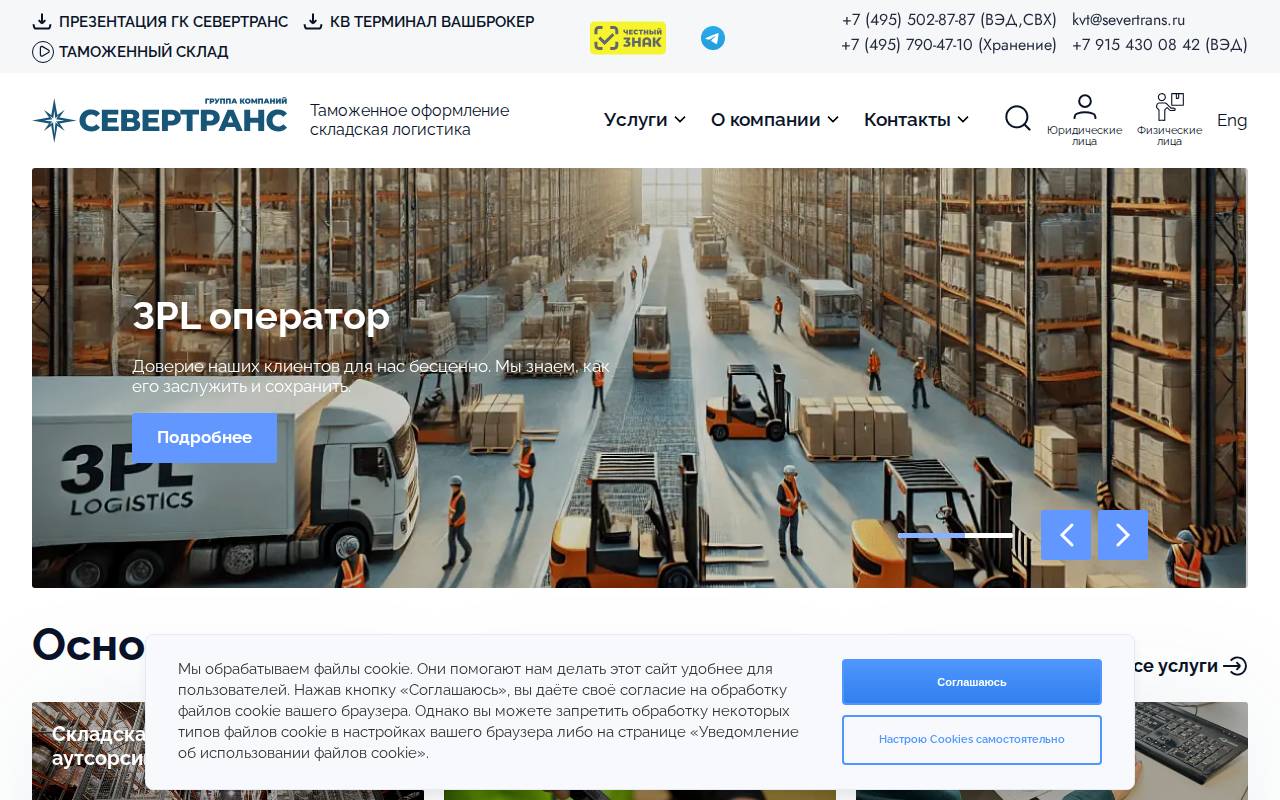
Task: Call +7 (495) 790-47-10 Хранение number
Action: pyautogui.click(x=949, y=45)
